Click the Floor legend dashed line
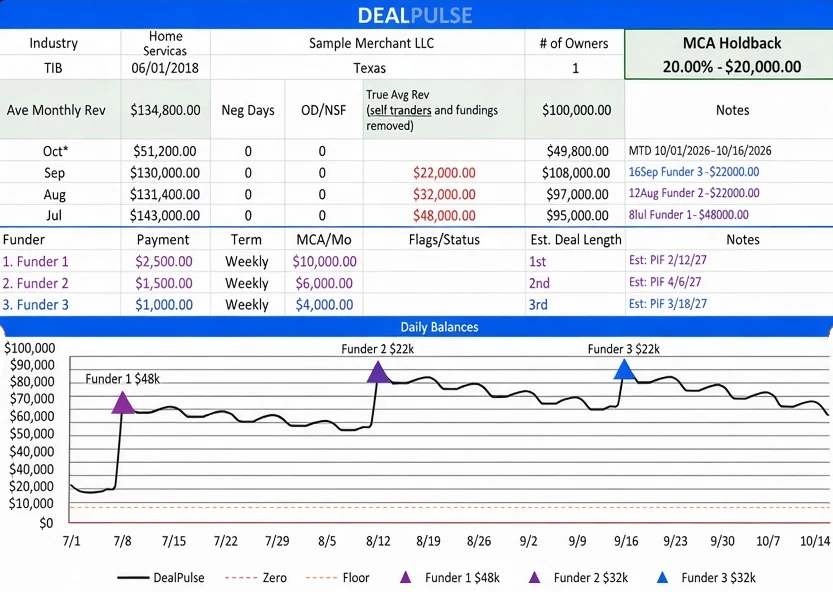Screen dimensions: 833x592 321,578
